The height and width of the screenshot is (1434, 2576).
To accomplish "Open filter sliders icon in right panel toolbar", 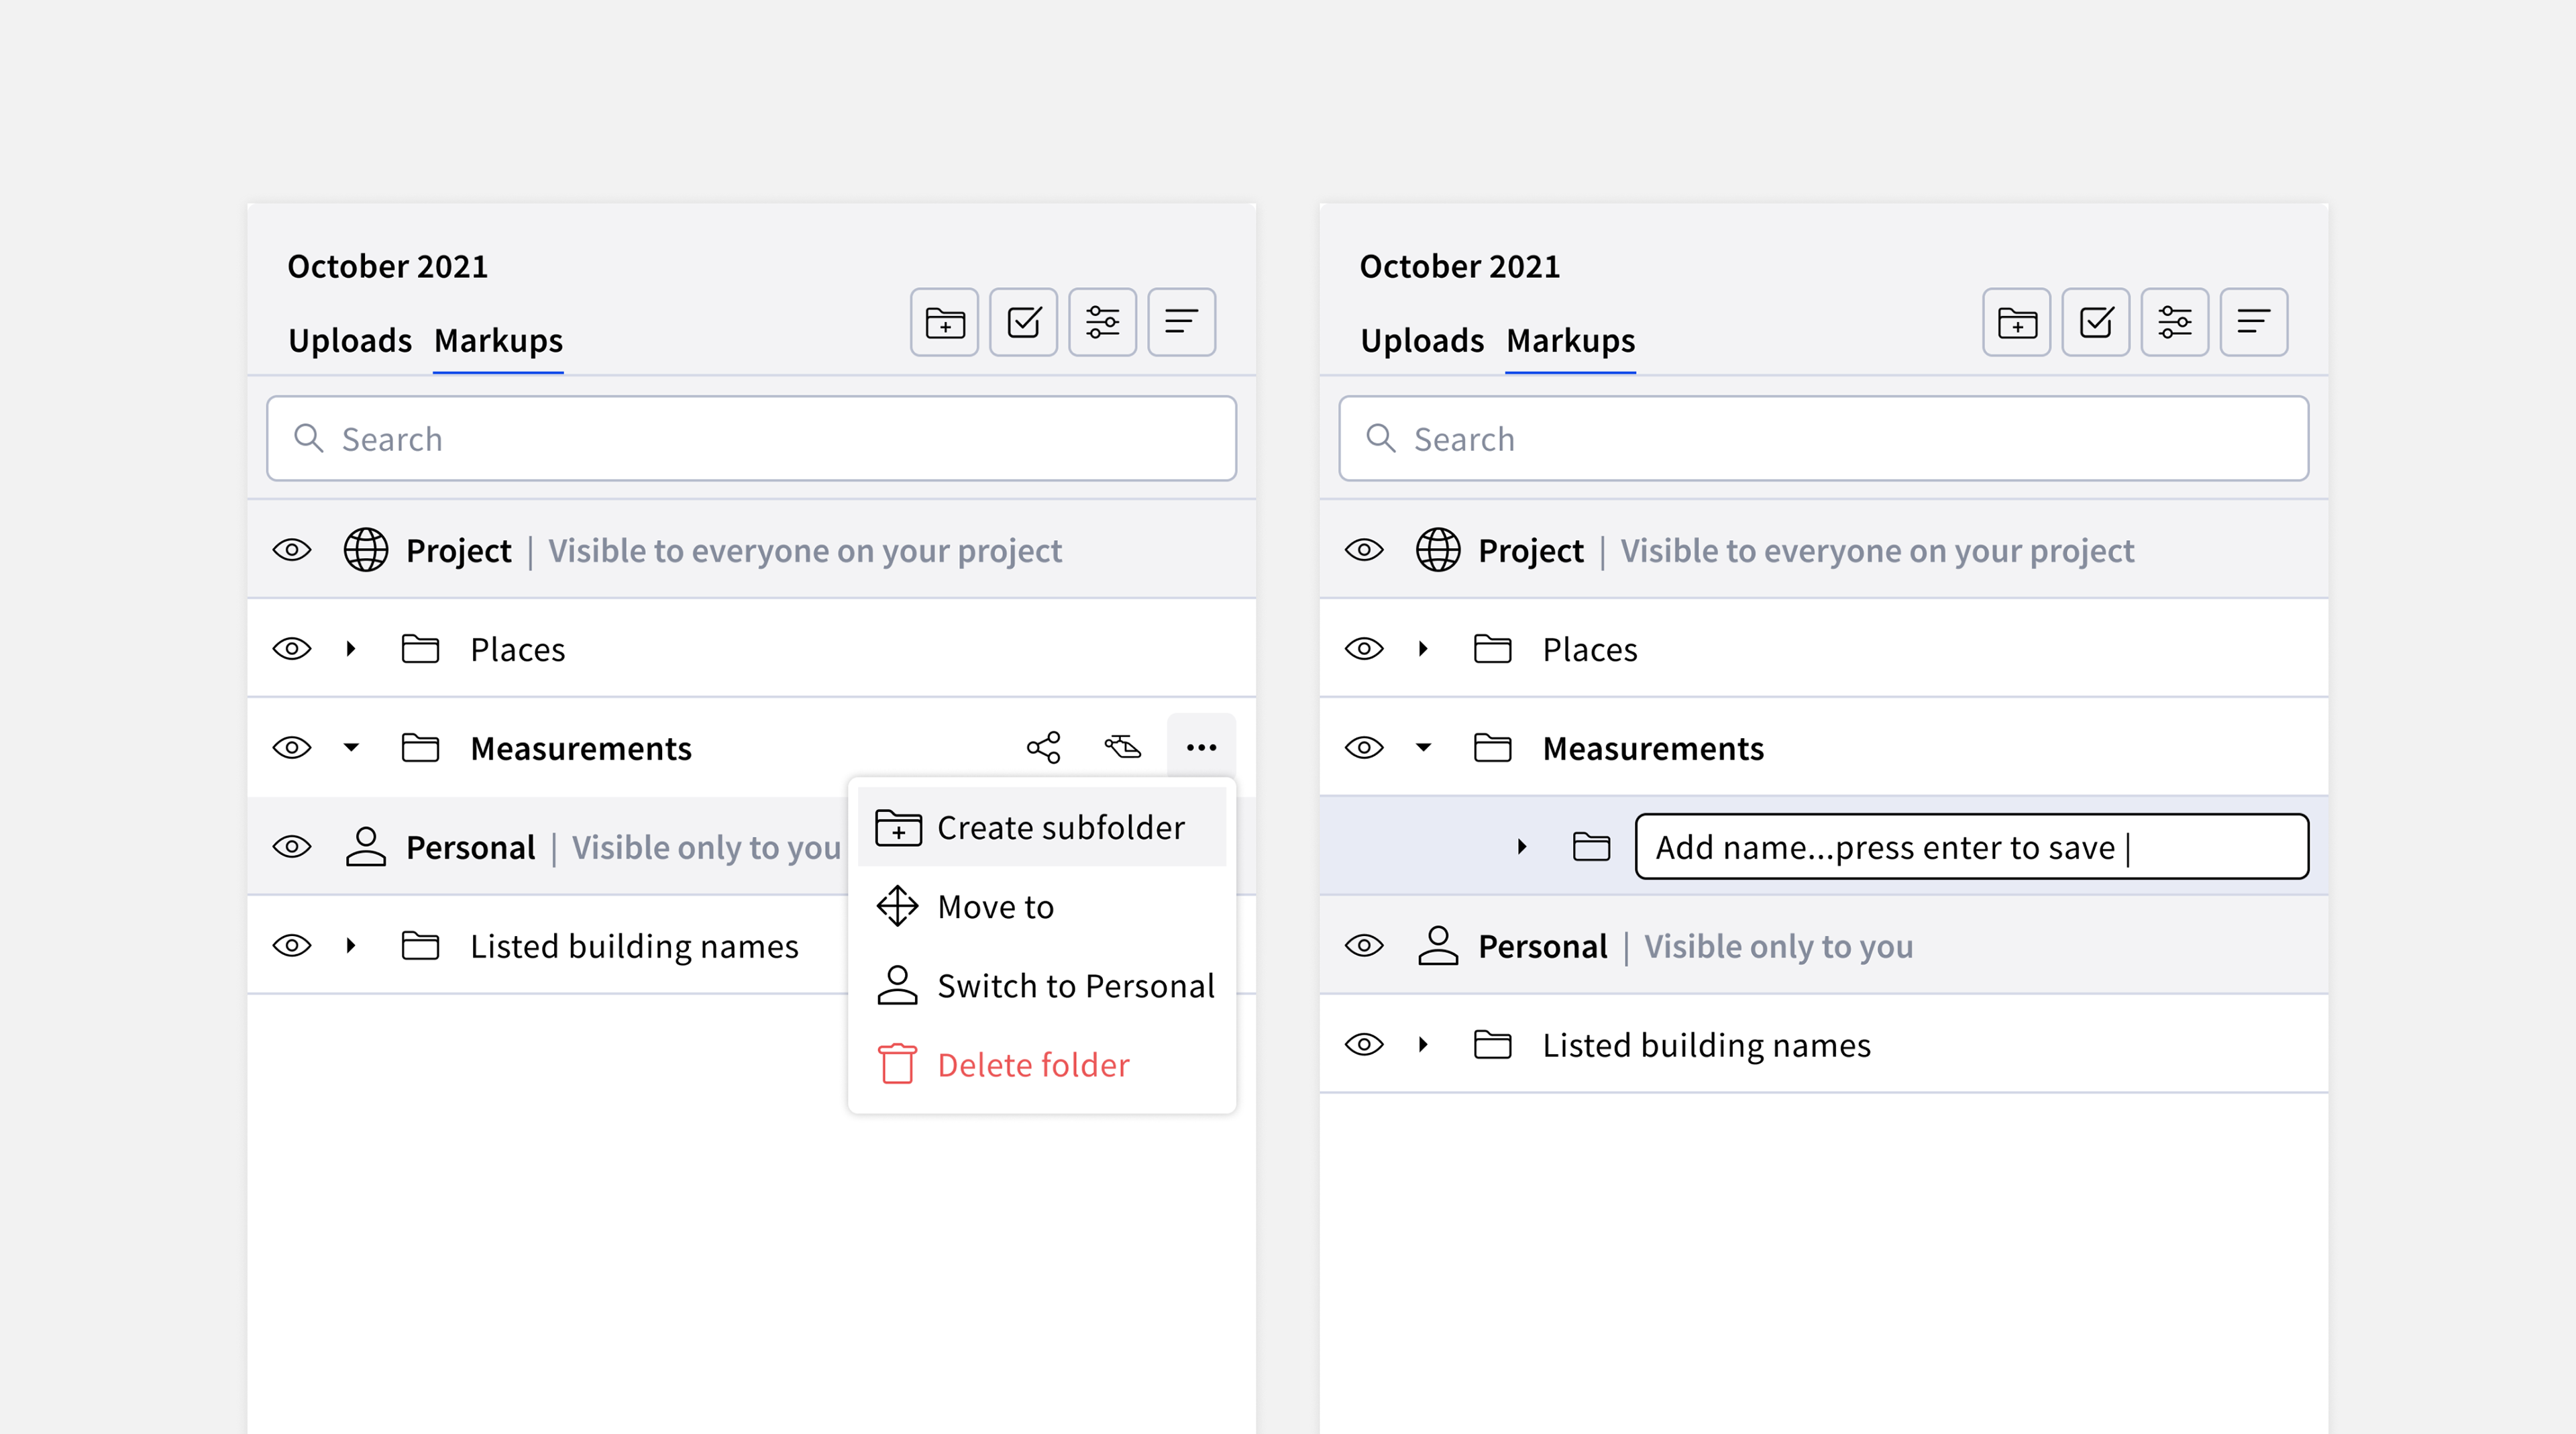I will (2174, 322).
